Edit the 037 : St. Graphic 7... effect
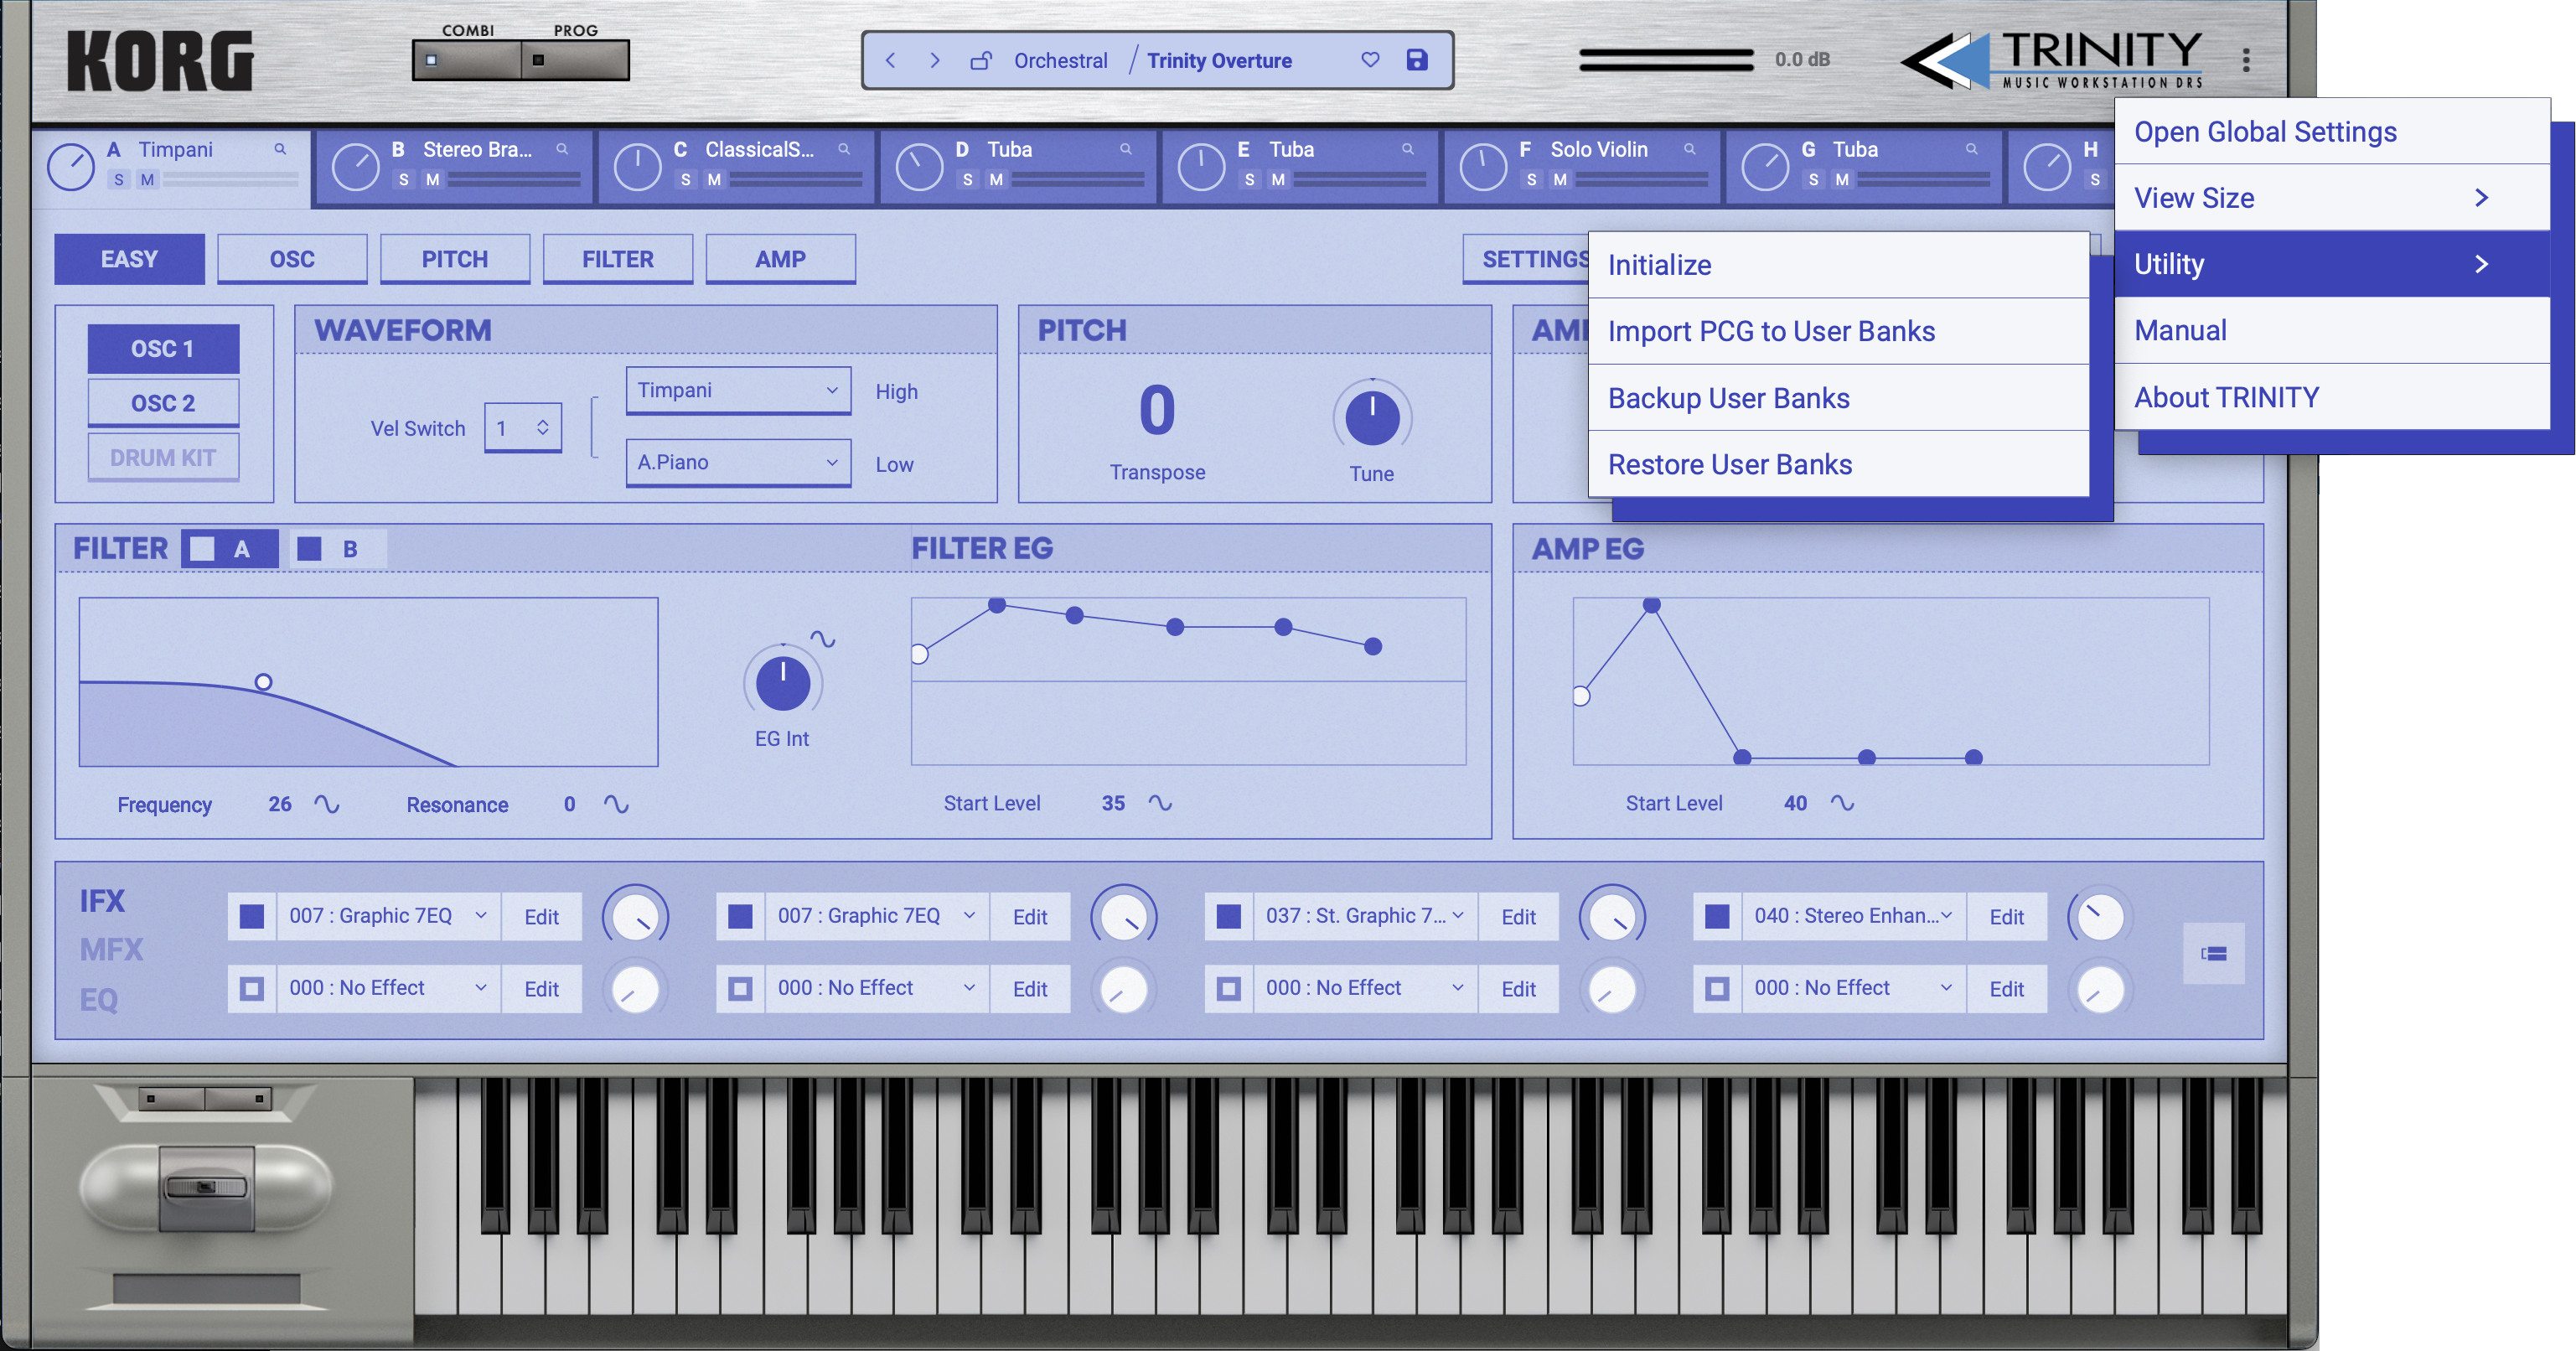Viewport: 2576px width, 1351px height. click(x=1518, y=917)
